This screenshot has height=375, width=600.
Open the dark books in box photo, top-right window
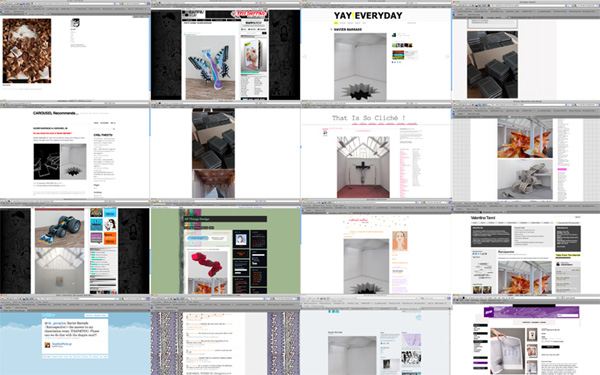(492, 64)
